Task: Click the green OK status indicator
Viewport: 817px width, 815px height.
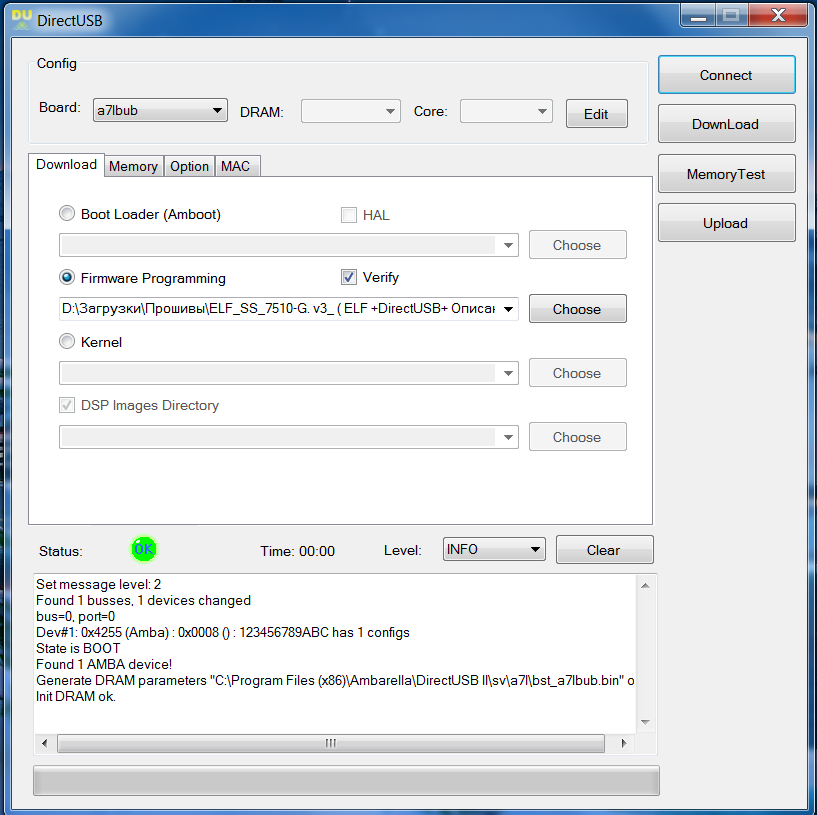Action: pos(144,549)
